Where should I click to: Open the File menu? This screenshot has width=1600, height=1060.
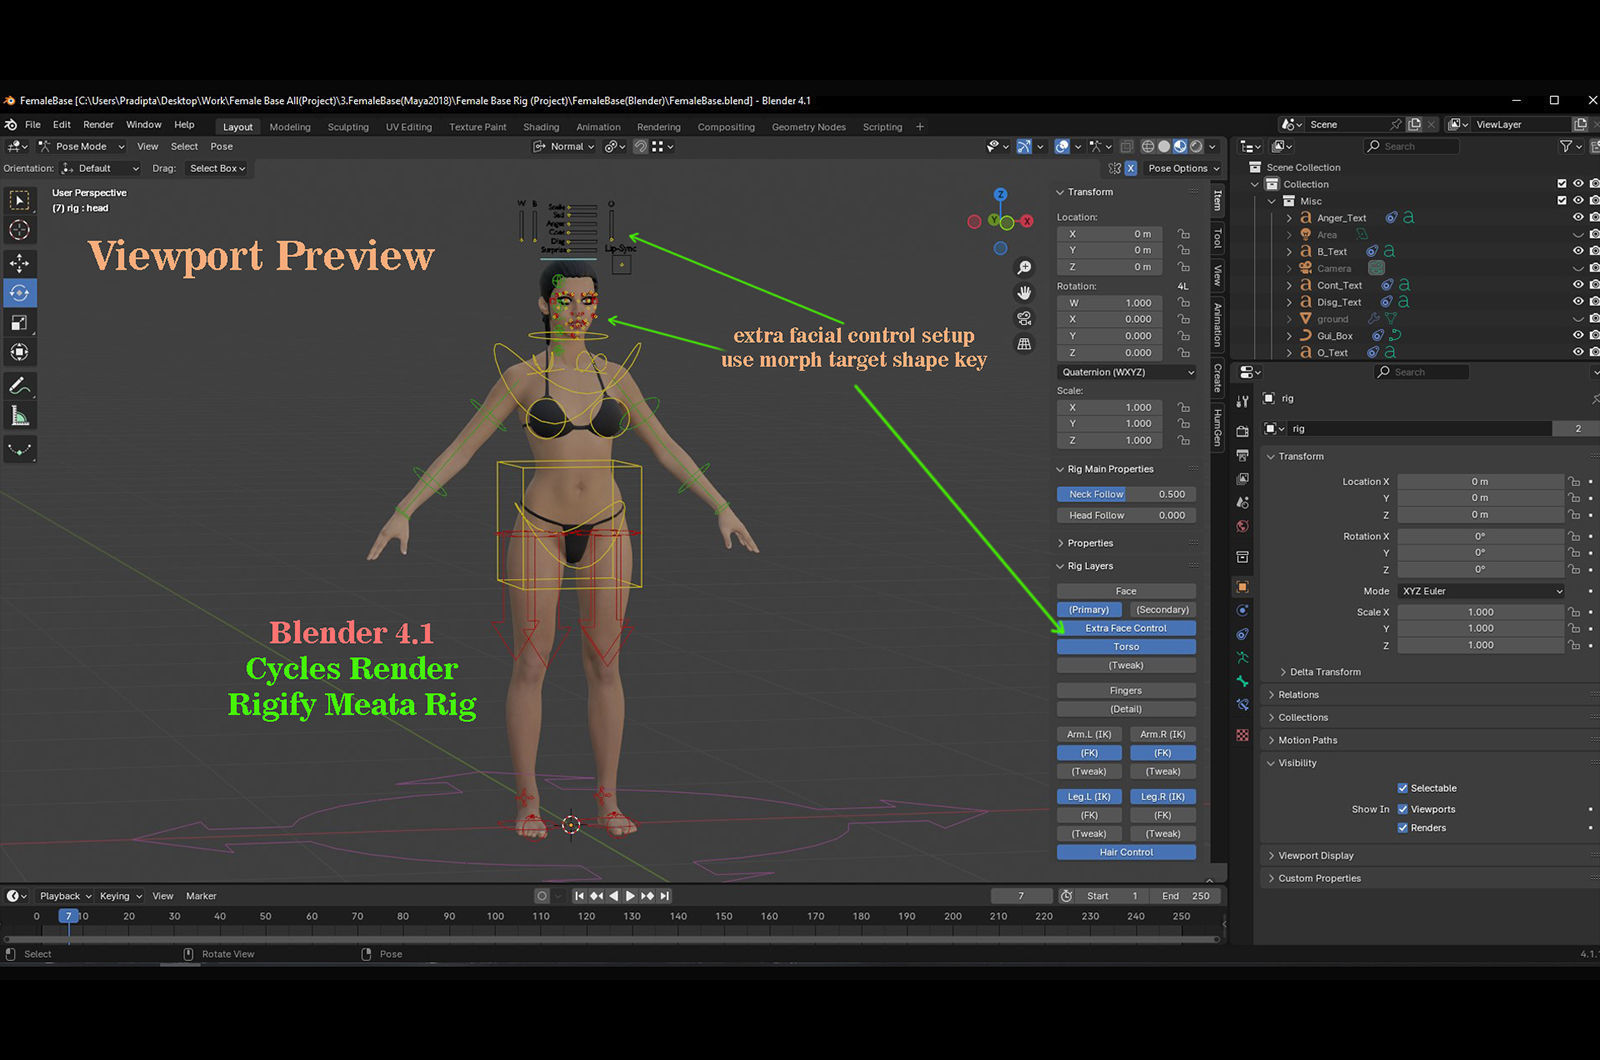pos(33,125)
